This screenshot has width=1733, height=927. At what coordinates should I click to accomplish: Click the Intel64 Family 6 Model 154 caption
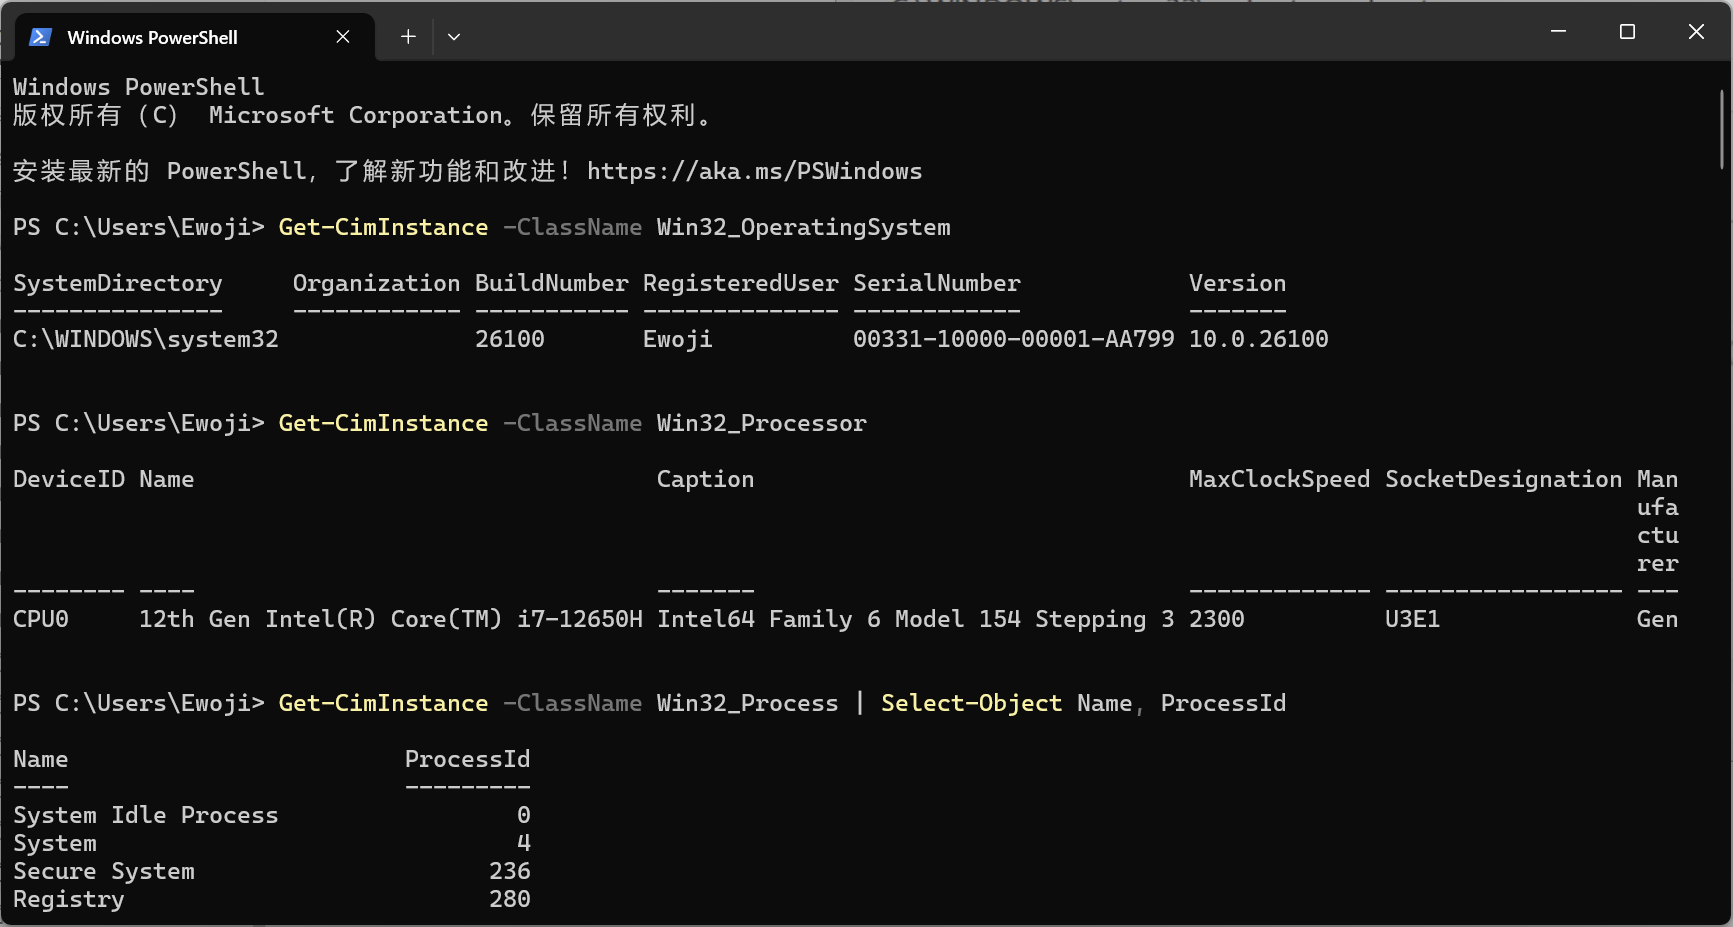pos(915,619)
